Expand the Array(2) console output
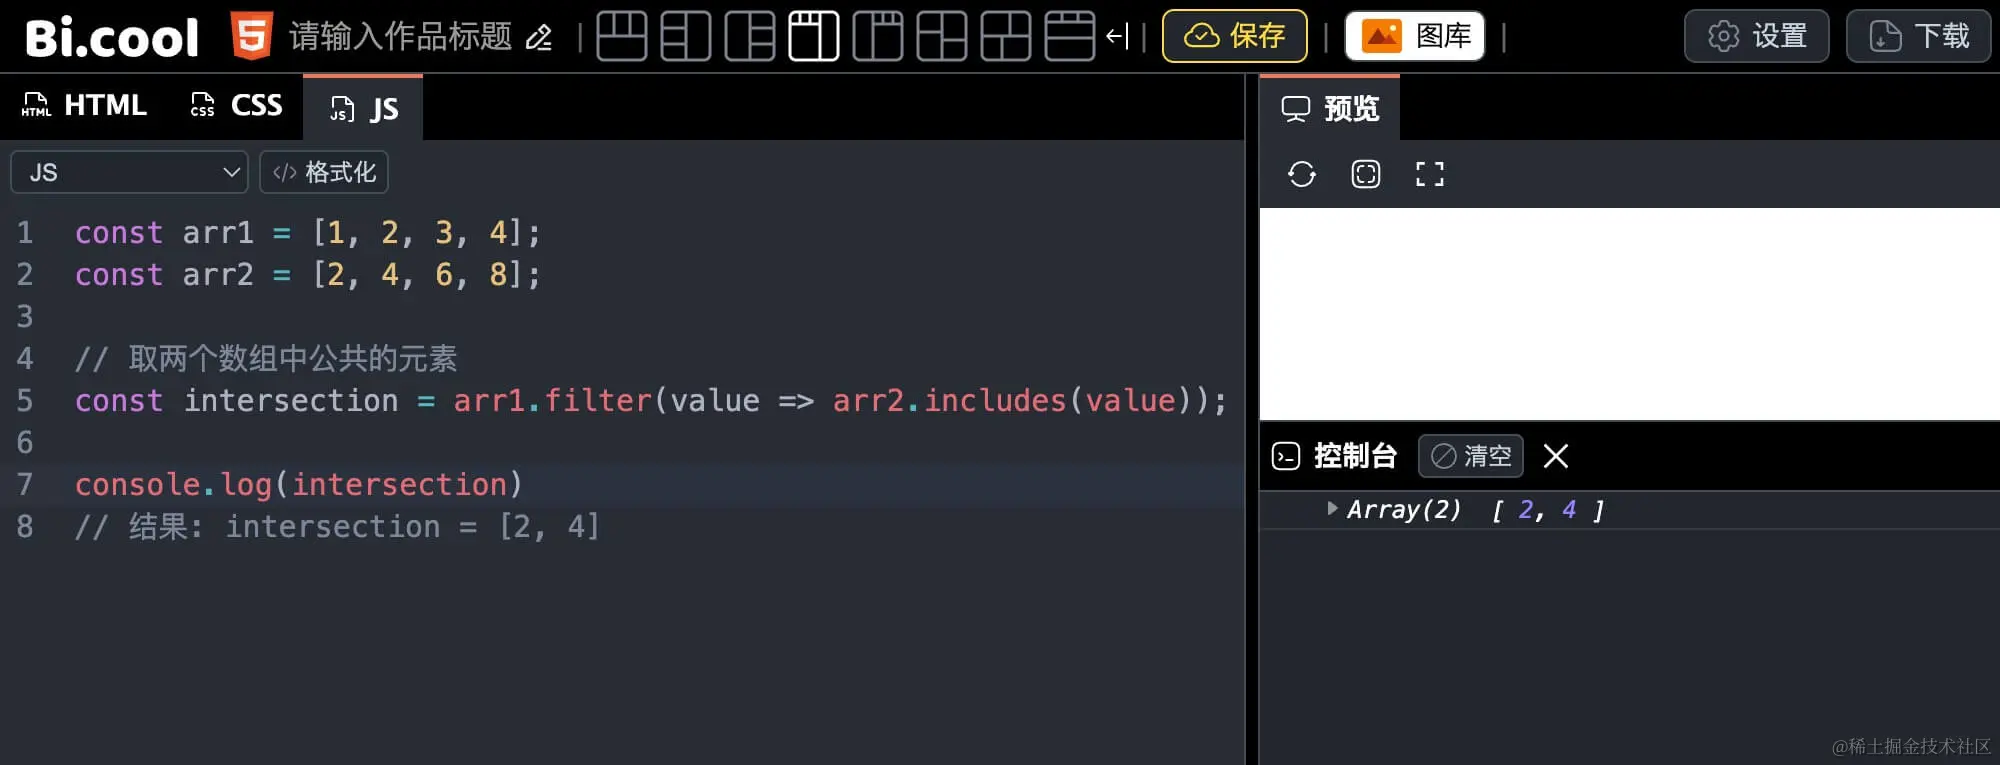The image size is (2000, 765). pyautogui.click(x=1332, y=509)
